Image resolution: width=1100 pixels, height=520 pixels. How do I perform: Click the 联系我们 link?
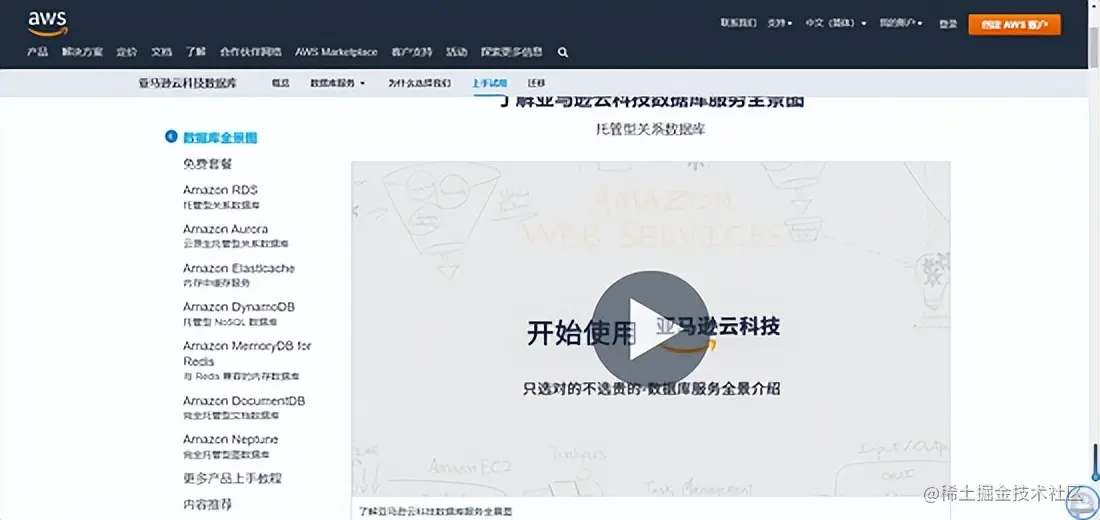click(x=738, y=23)
